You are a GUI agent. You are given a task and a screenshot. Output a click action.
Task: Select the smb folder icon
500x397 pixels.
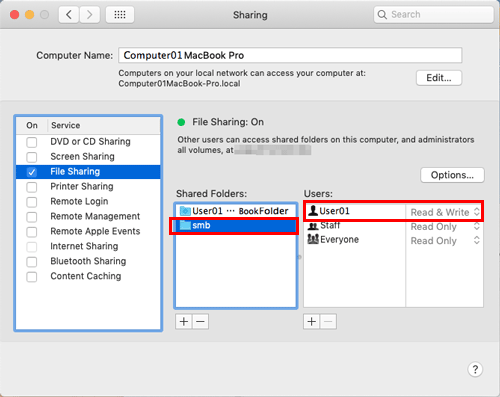tap(185, 225)
